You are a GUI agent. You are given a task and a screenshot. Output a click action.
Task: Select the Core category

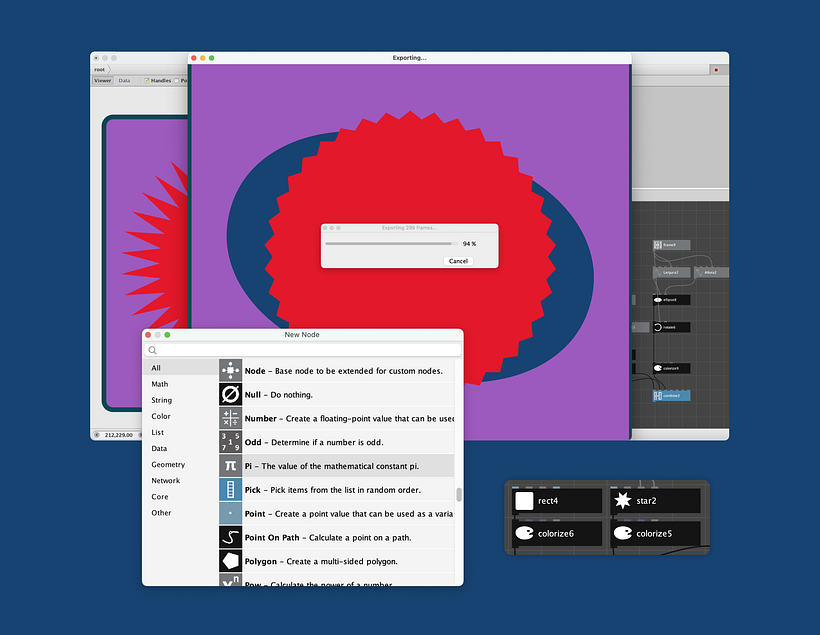(x=181, y=497)
